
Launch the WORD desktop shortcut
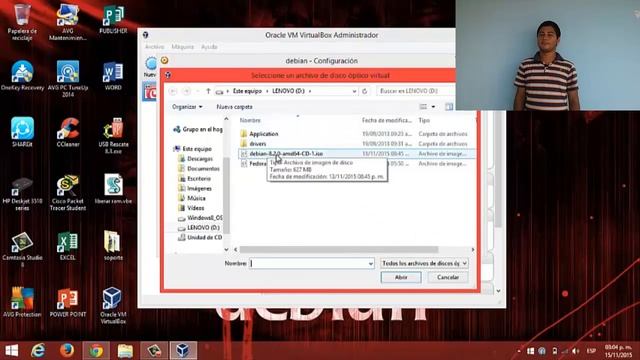click(x=113, y=76)
